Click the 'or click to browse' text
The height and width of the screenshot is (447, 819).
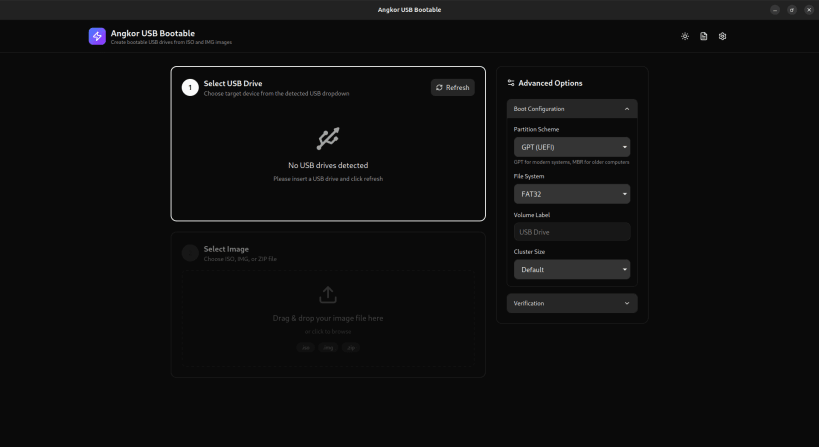coord(328,332)
